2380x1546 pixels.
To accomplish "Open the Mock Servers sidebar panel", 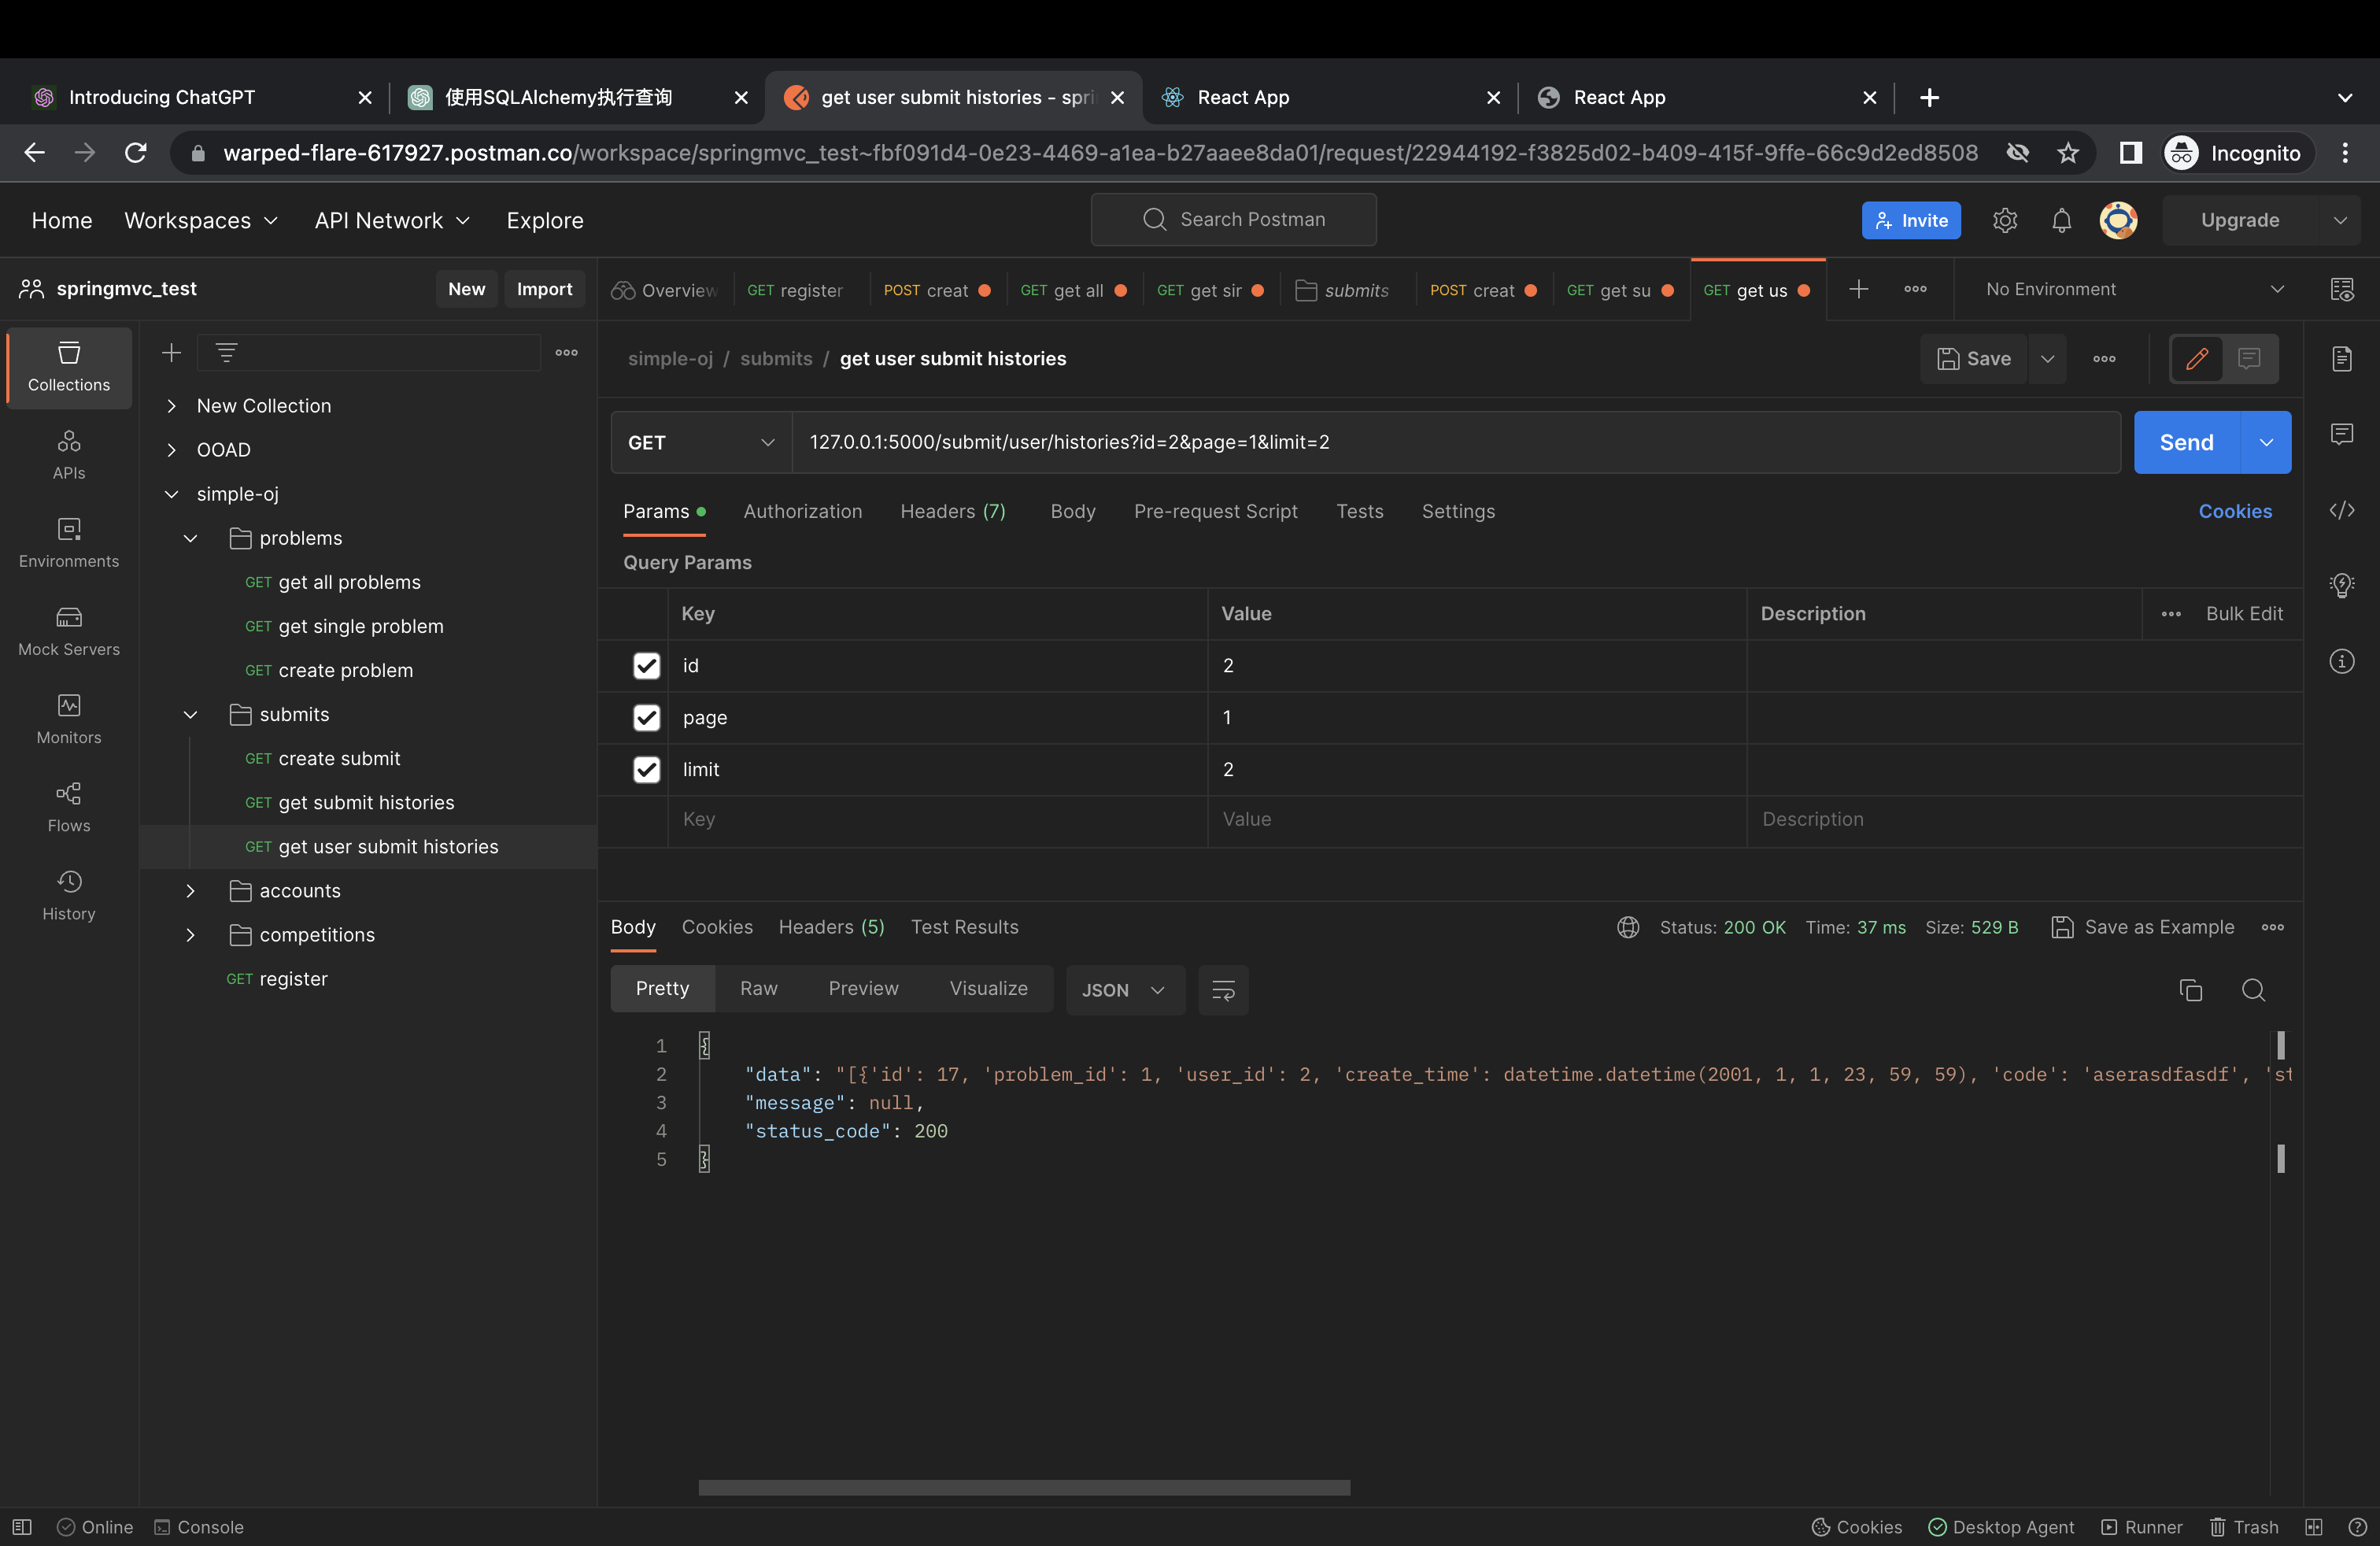I will [x=69, y=631].
